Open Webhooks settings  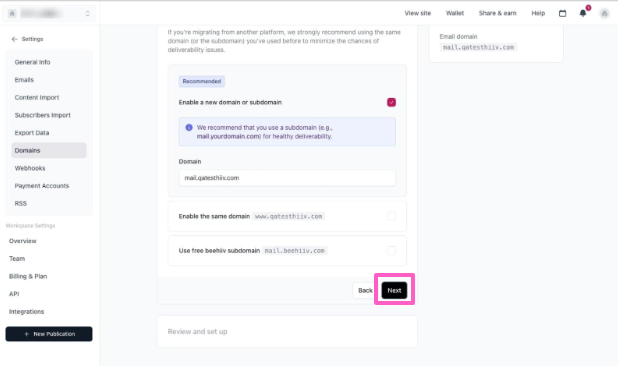(49, 168)
